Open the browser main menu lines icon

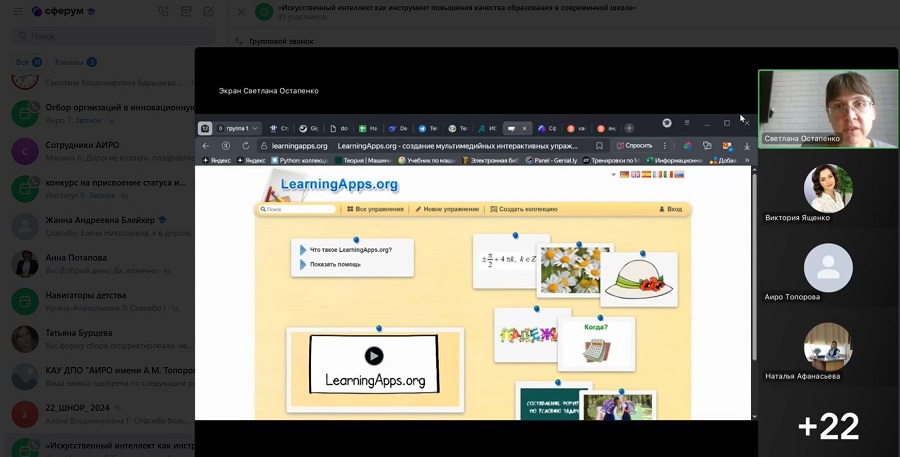coord(687,123)
